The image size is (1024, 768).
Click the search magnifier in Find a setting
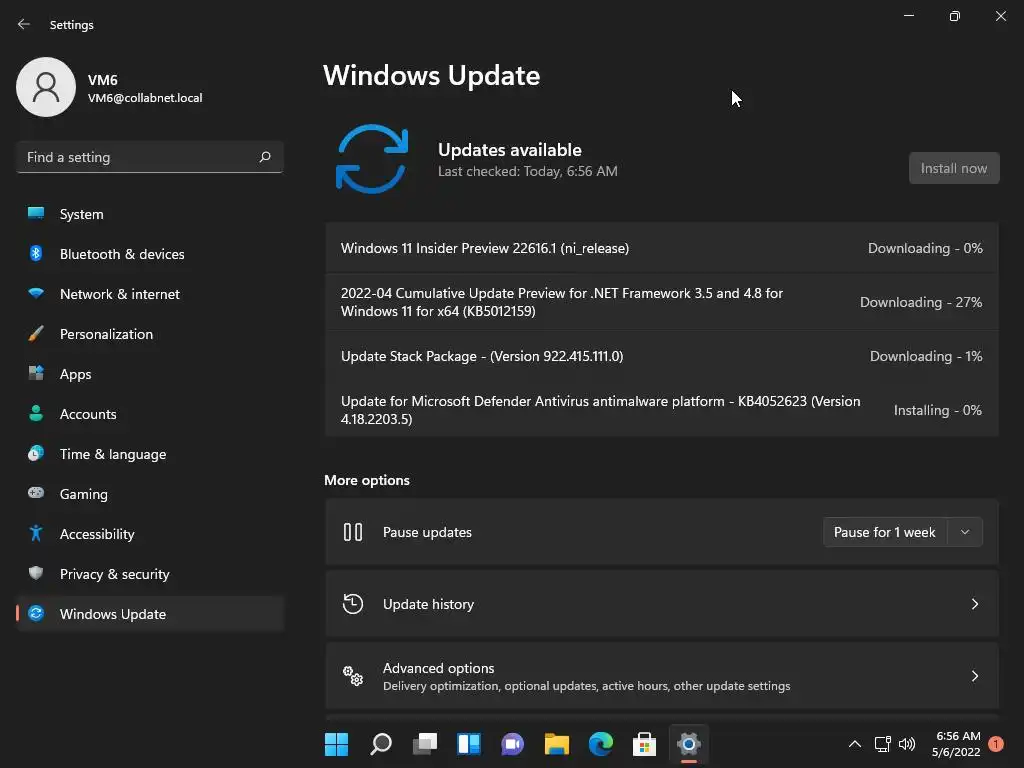tap(264, 157)
